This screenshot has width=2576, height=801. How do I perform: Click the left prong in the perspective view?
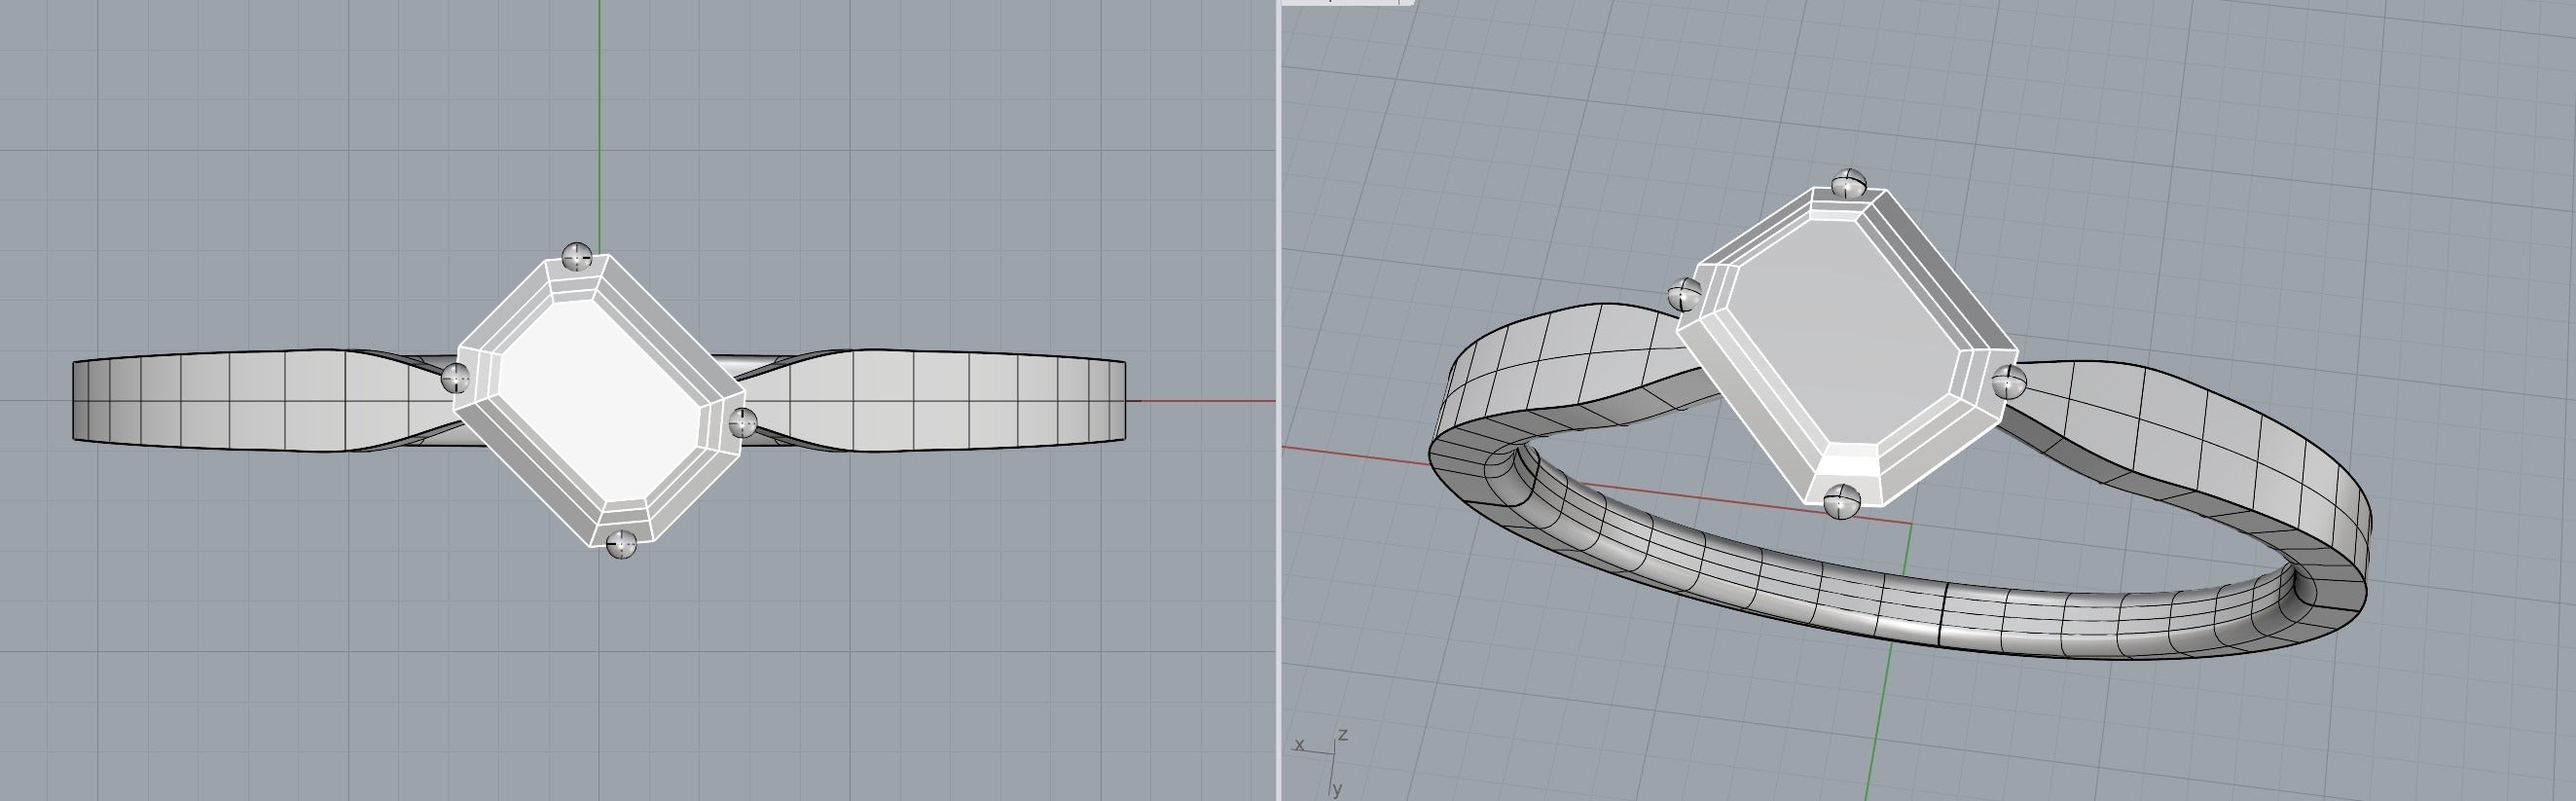1685,294
